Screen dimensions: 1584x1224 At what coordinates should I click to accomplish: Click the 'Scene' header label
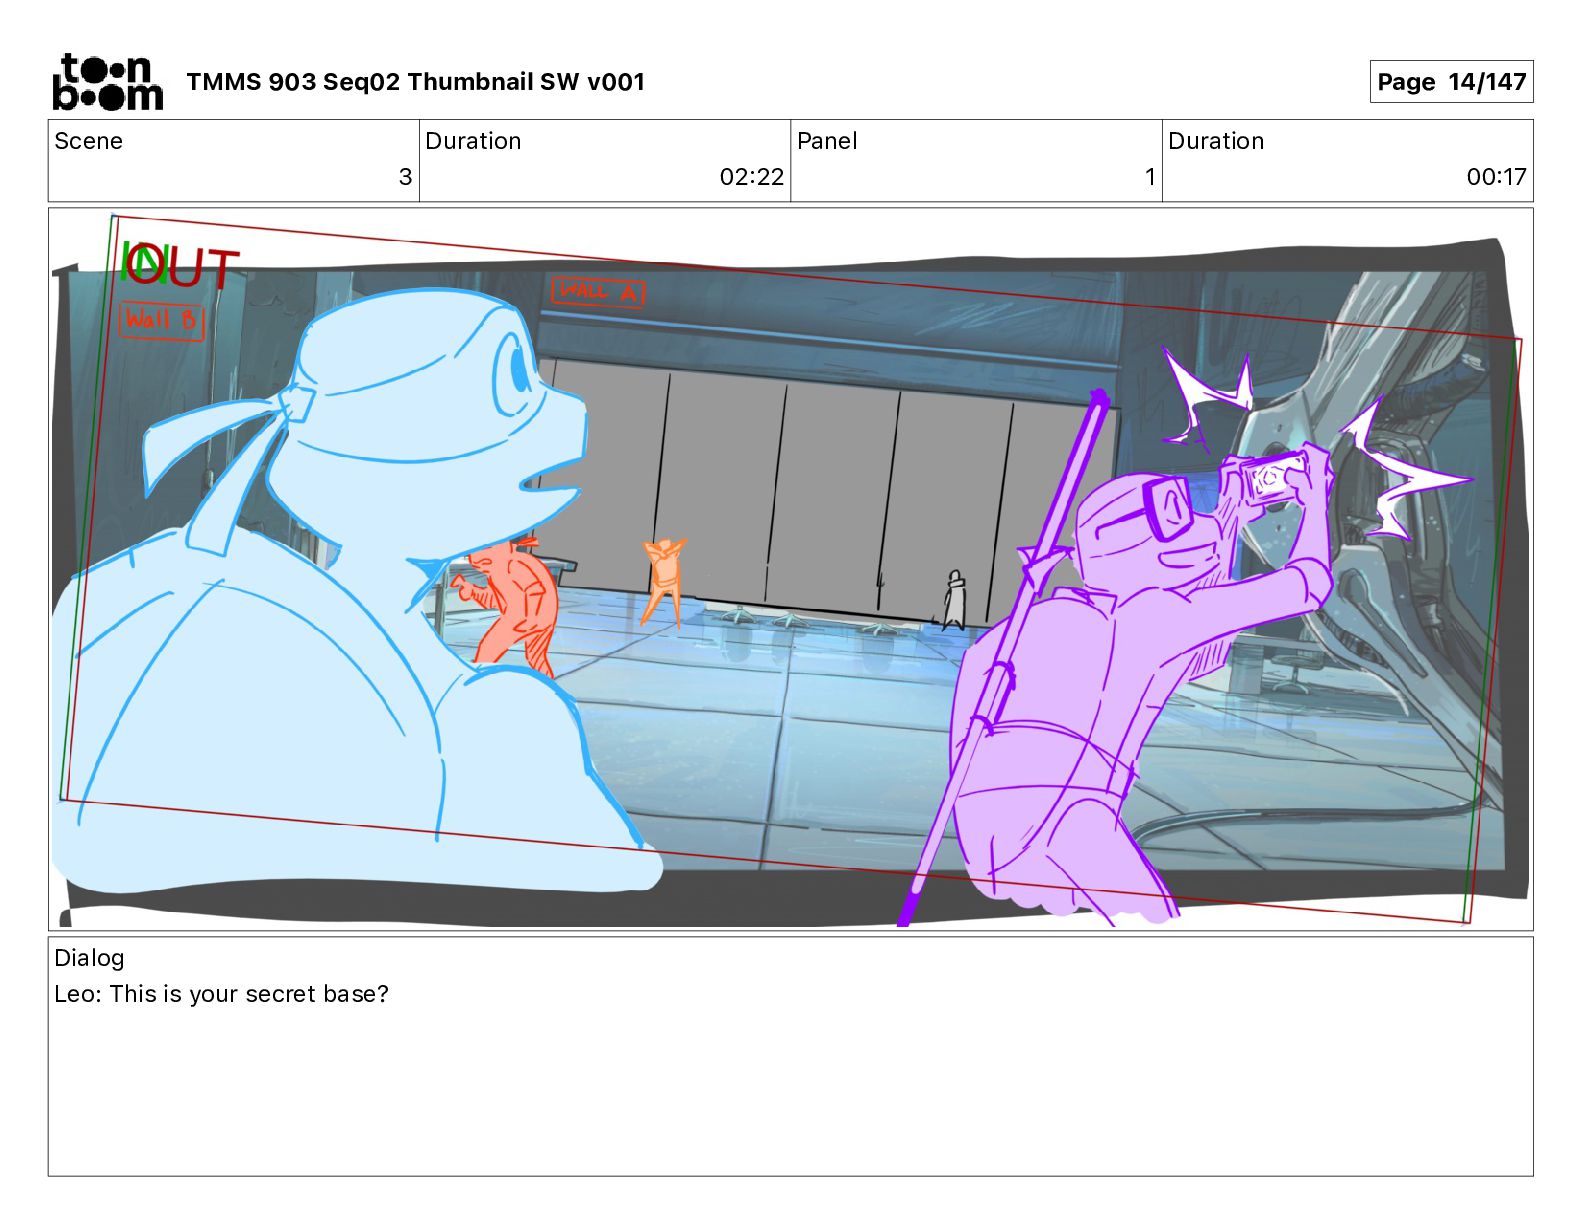89,141
